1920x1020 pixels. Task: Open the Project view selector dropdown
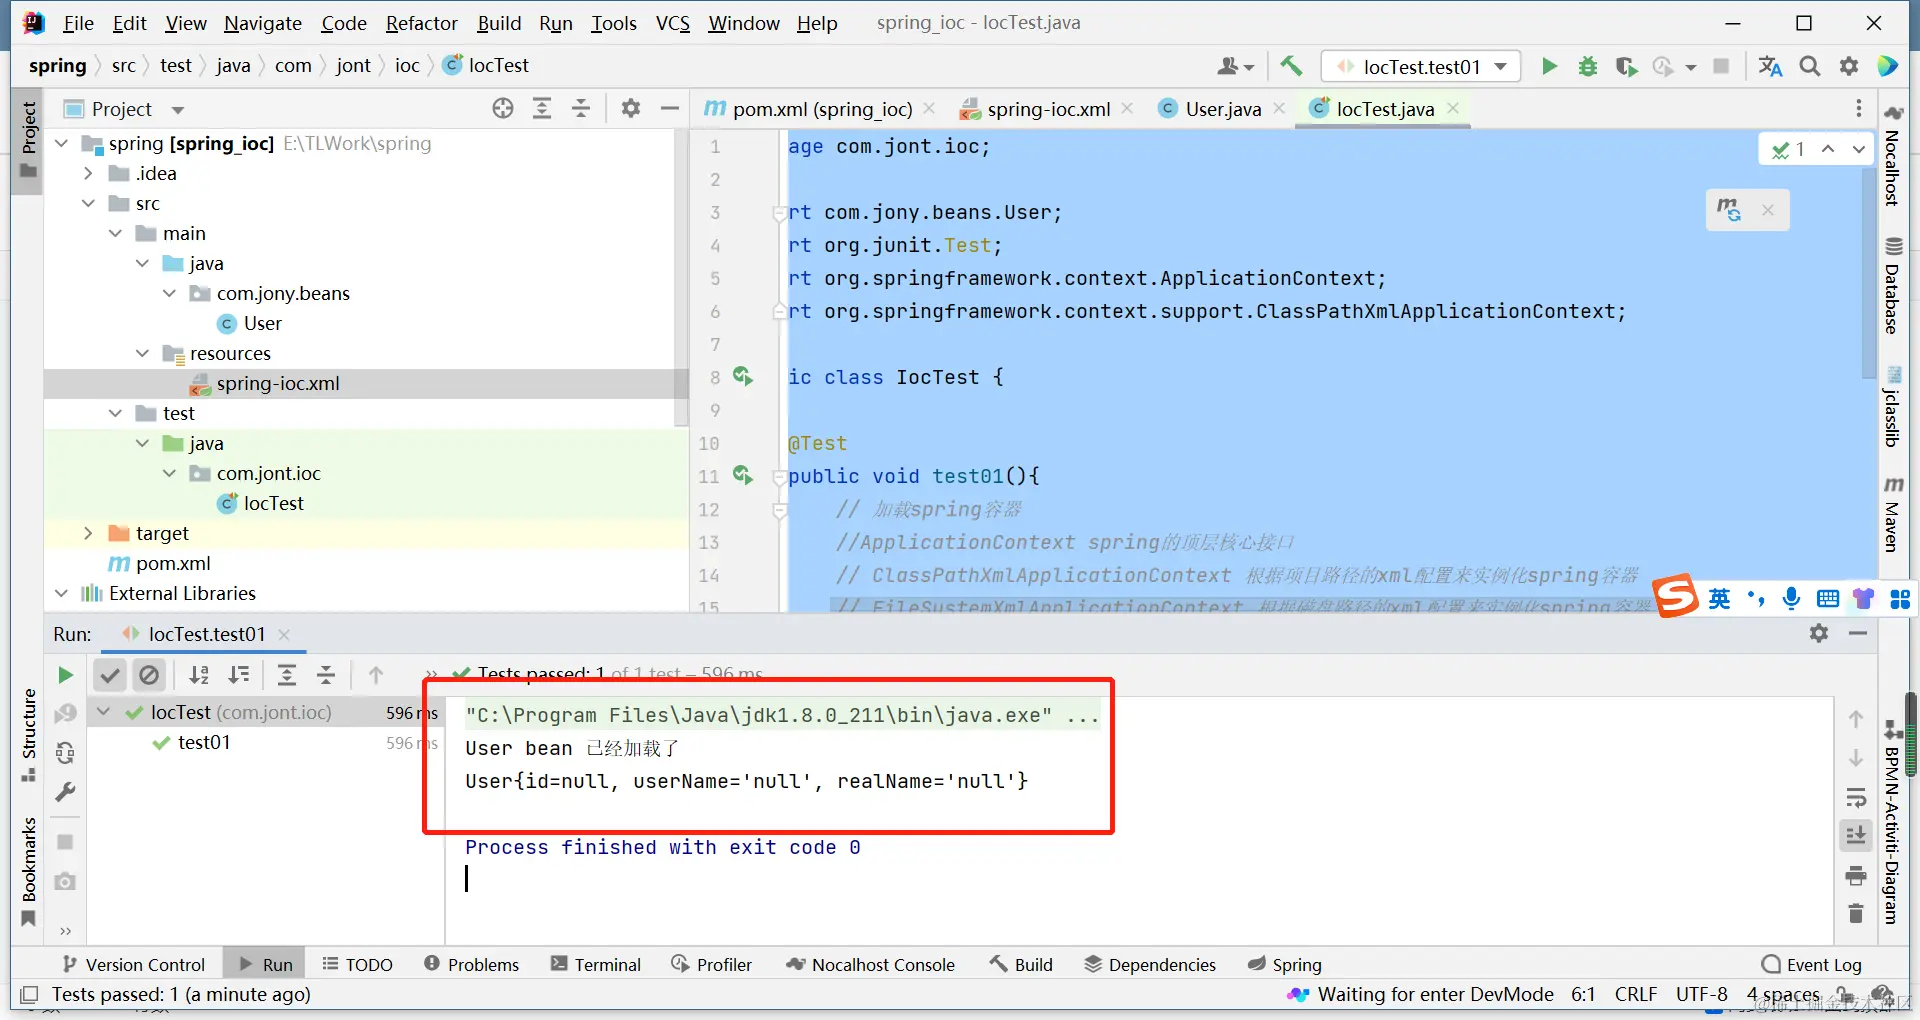[178, 110]
